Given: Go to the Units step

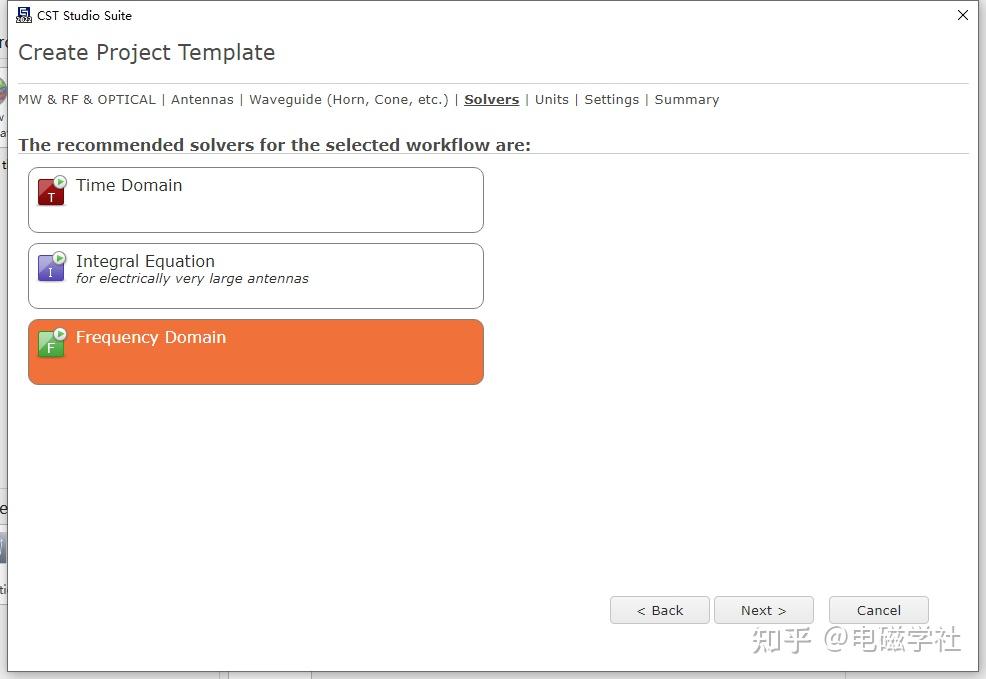Looking at the screenshot, I should click(551, 99).
